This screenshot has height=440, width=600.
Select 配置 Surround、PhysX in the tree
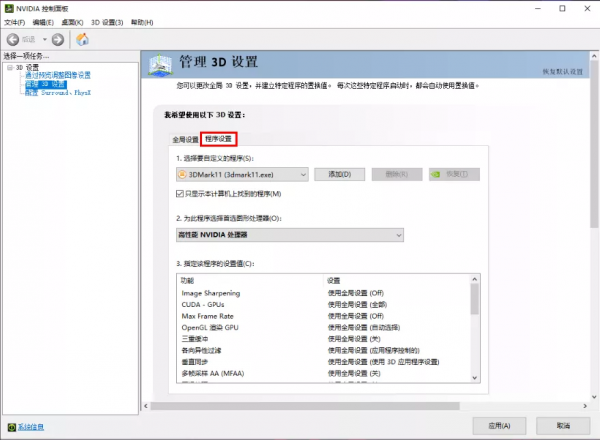click(58, 93)
